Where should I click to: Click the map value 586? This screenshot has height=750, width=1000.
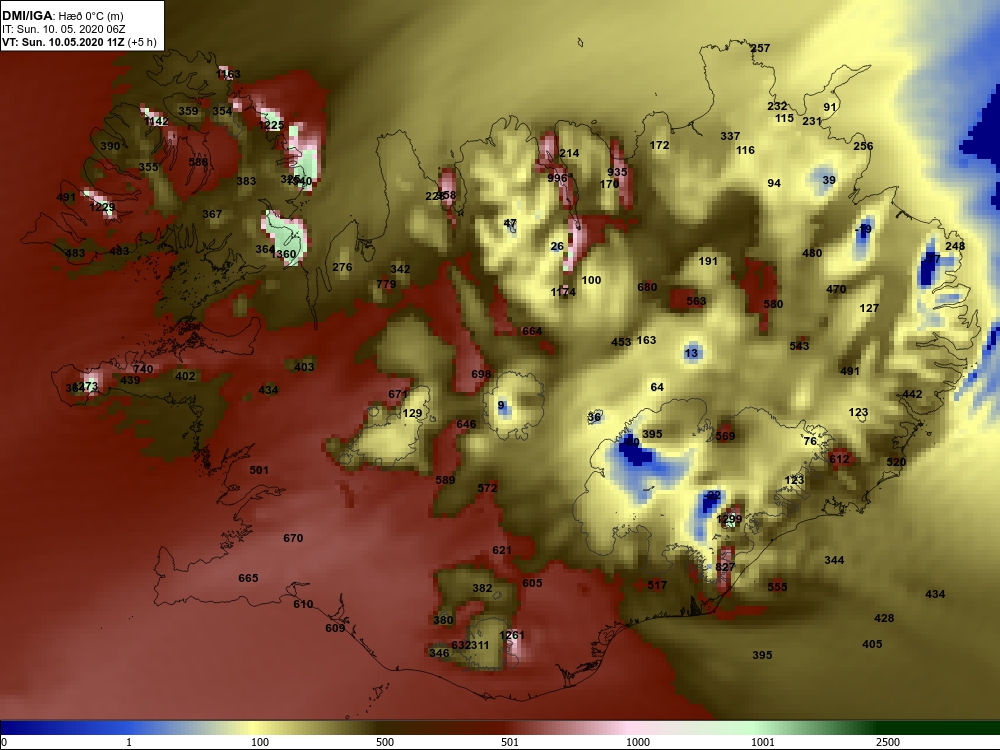click(x=198, y=162)
